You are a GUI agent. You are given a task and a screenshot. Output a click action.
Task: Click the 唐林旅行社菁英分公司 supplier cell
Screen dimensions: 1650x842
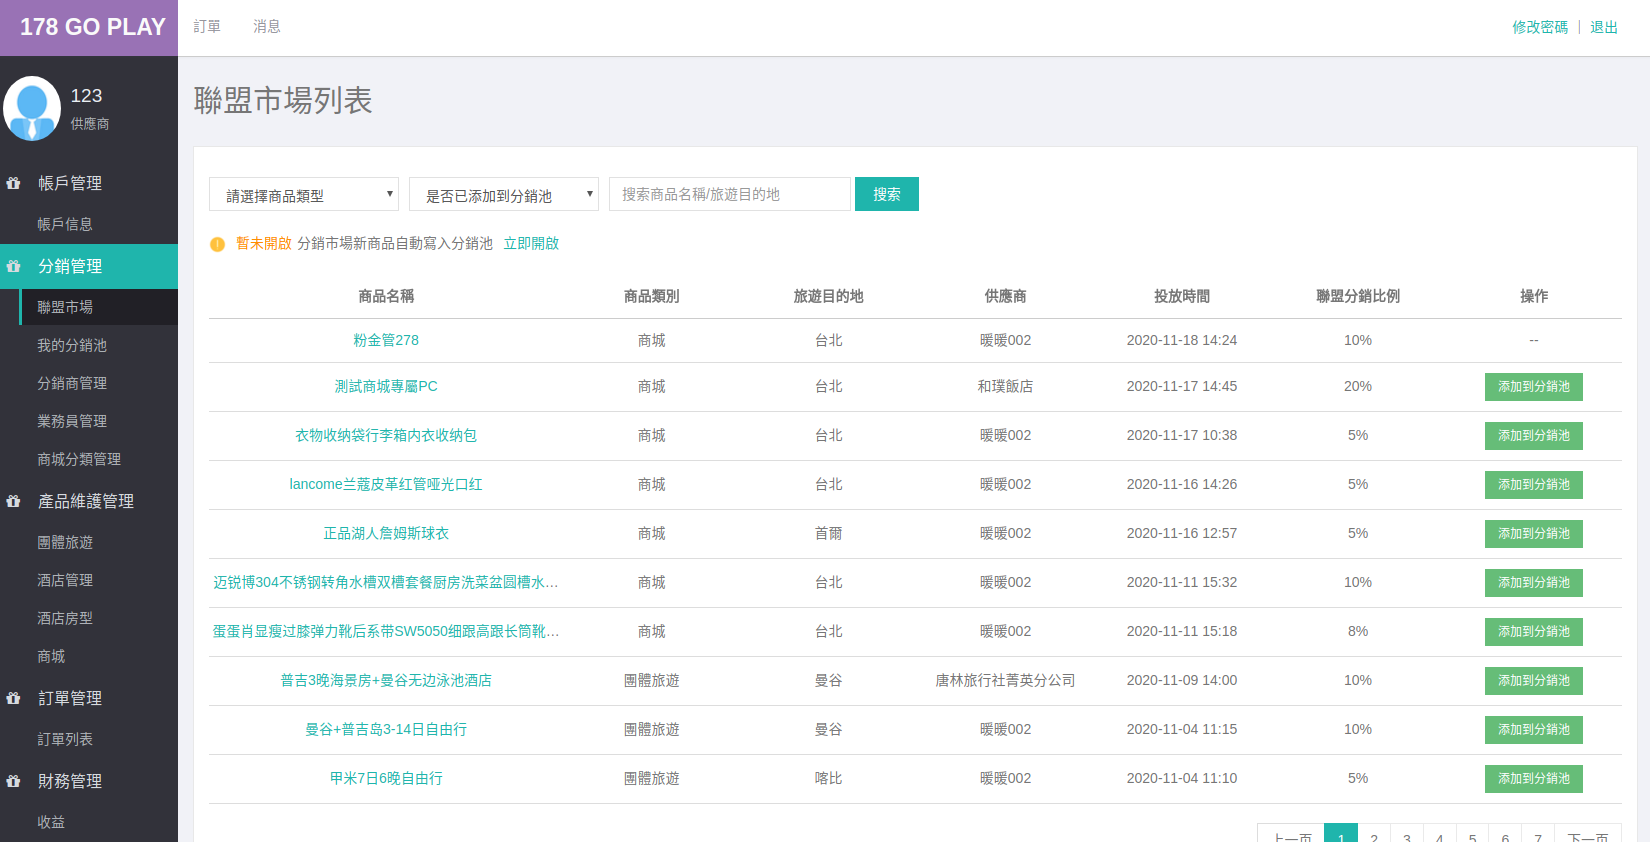point(1005,680)
